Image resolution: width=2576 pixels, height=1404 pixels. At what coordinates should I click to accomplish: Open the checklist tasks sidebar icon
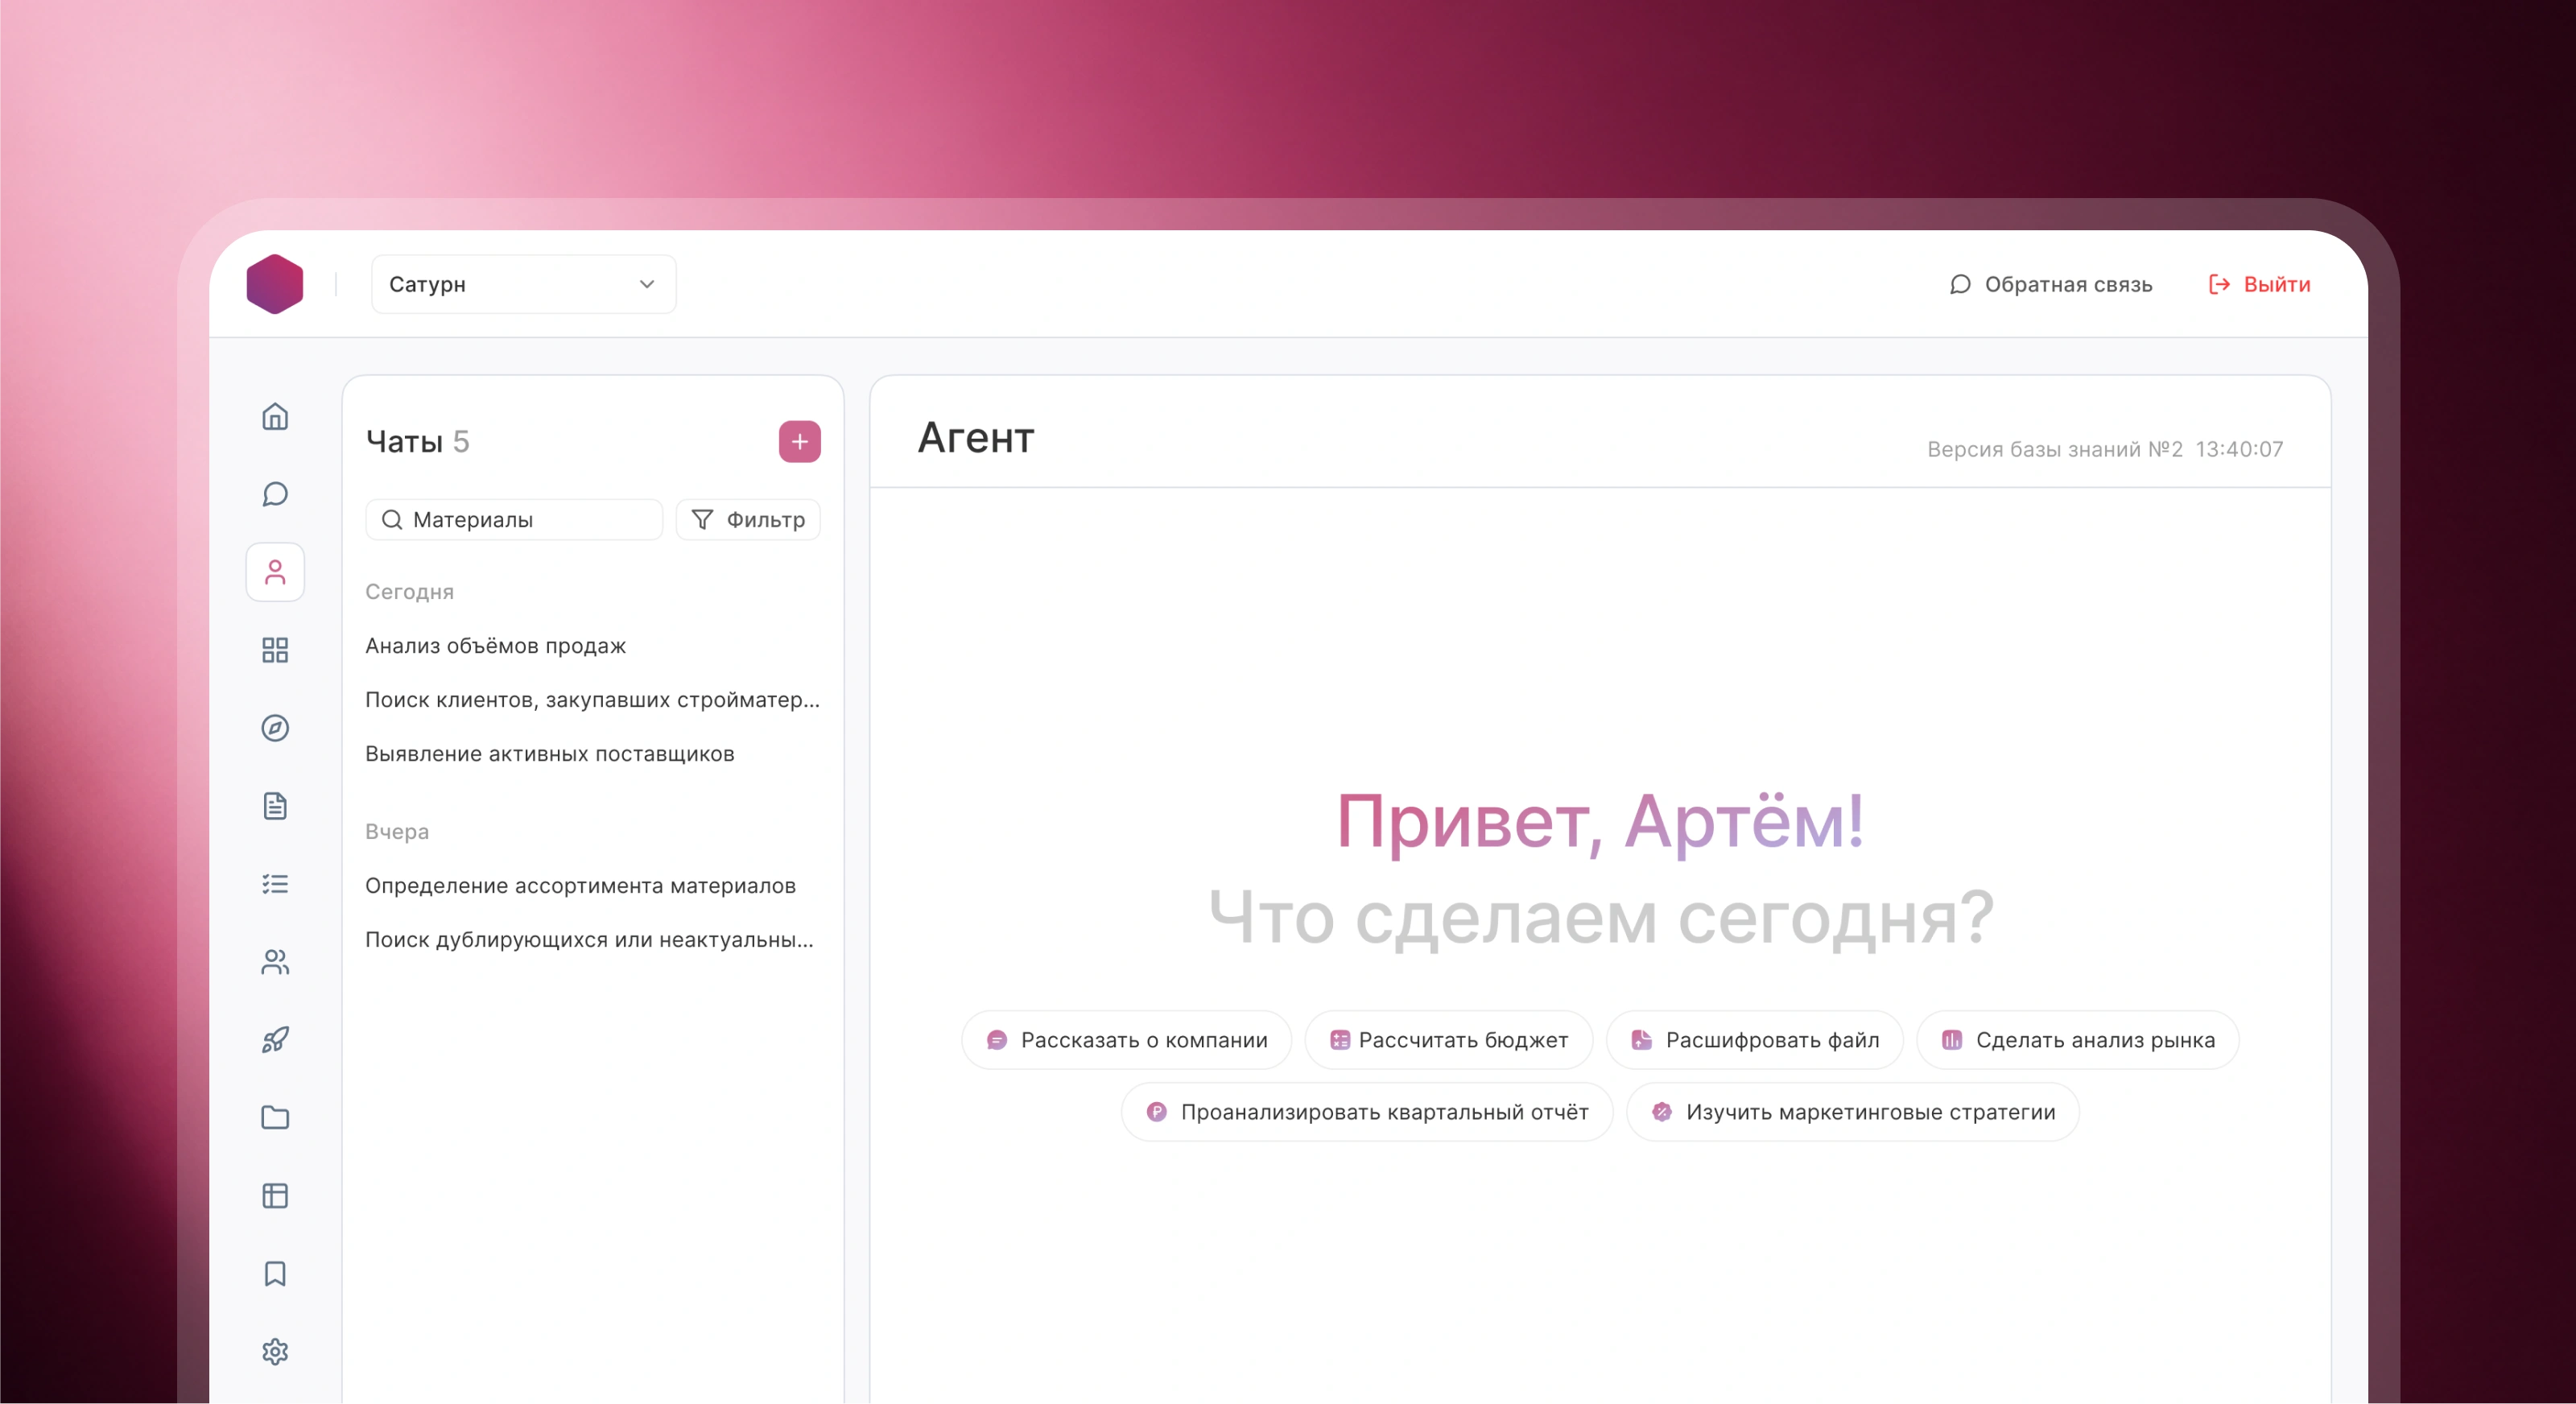click(x=275, y=884)
